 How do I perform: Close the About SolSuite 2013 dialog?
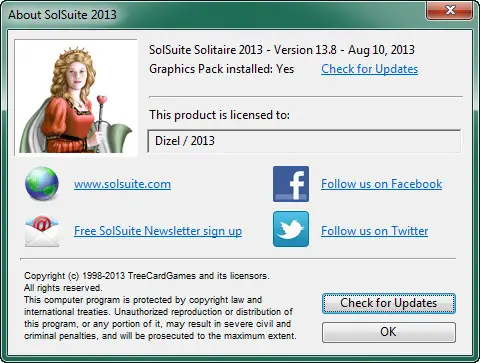[x=449, y=10]
